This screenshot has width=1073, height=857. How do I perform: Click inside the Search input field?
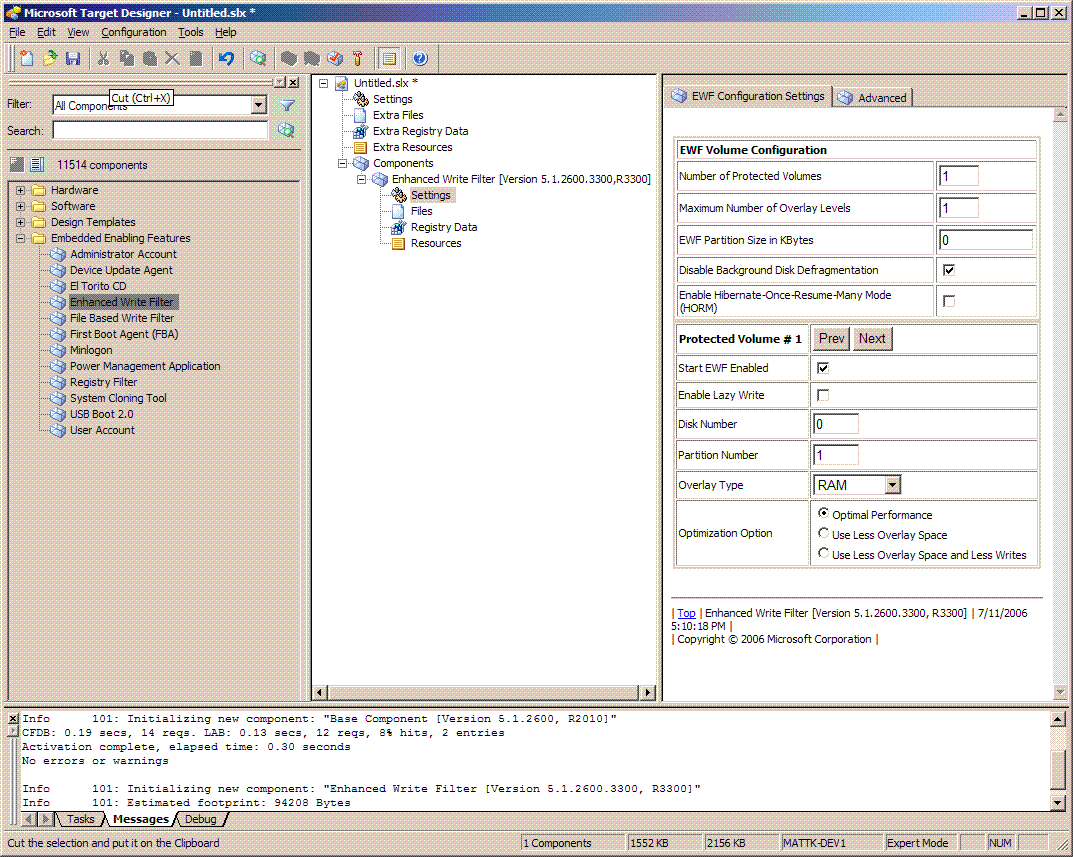160,130
